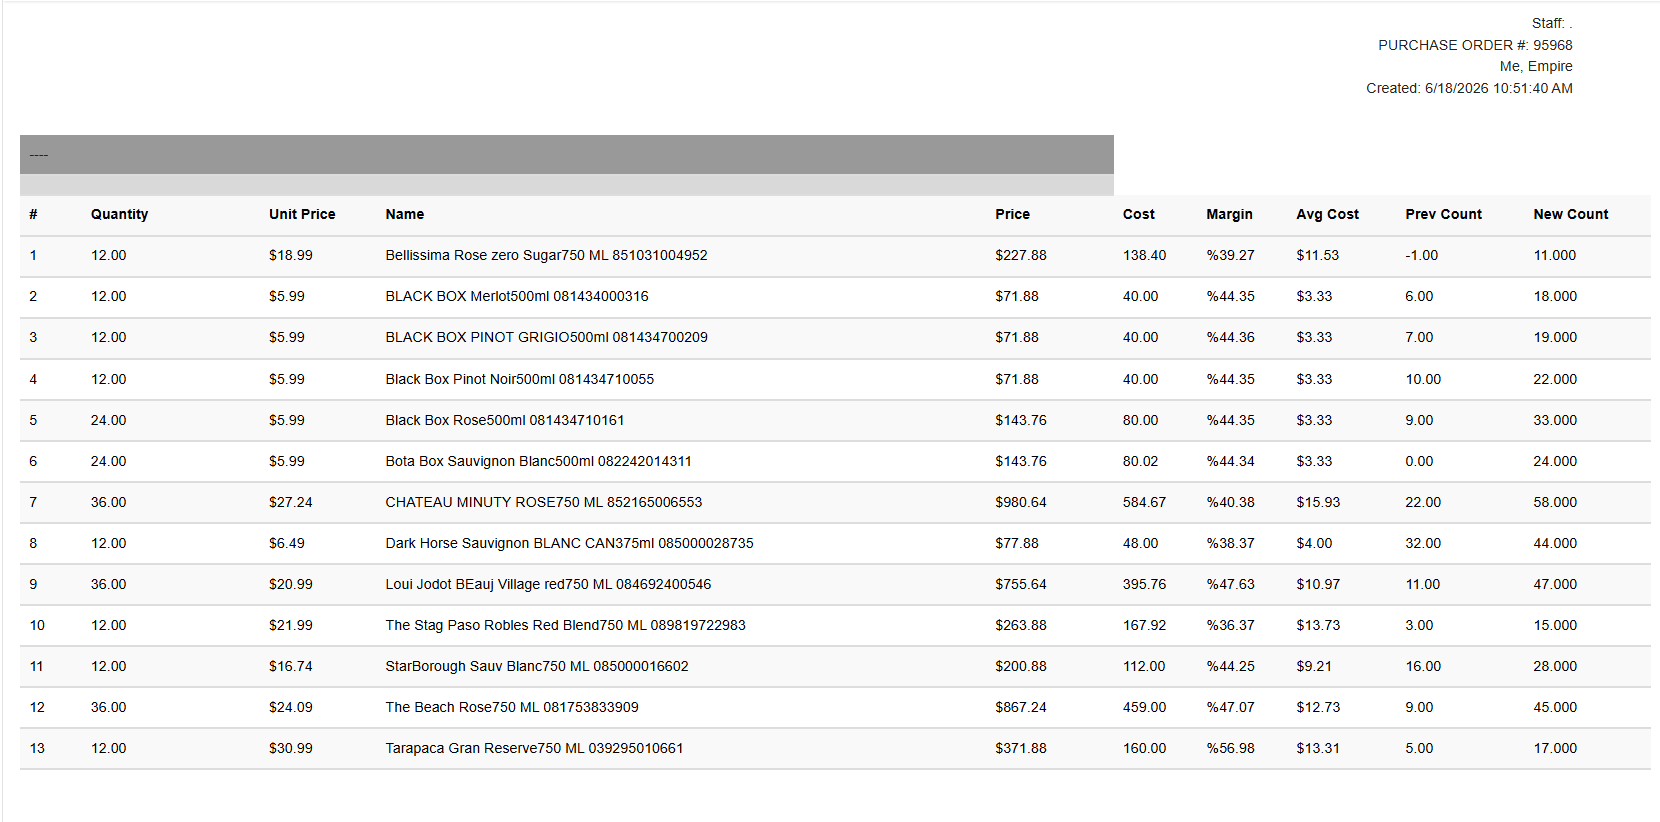The image size is (1660, 822).
Task: Click the $13.31 average cost cell
Action: coord(1318,748)
